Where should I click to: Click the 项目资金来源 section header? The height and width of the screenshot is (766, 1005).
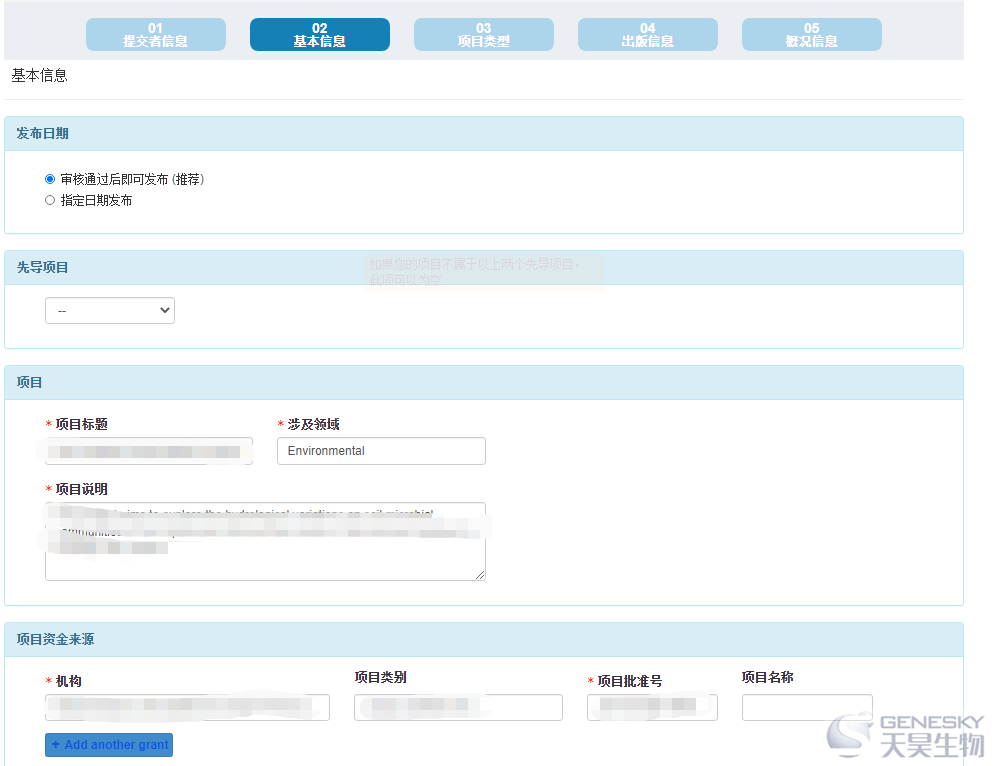(x=56, y=640)
